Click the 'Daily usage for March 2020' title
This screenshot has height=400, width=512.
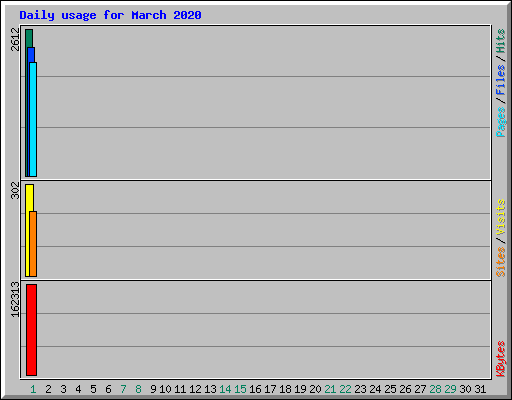pos(110,15)
